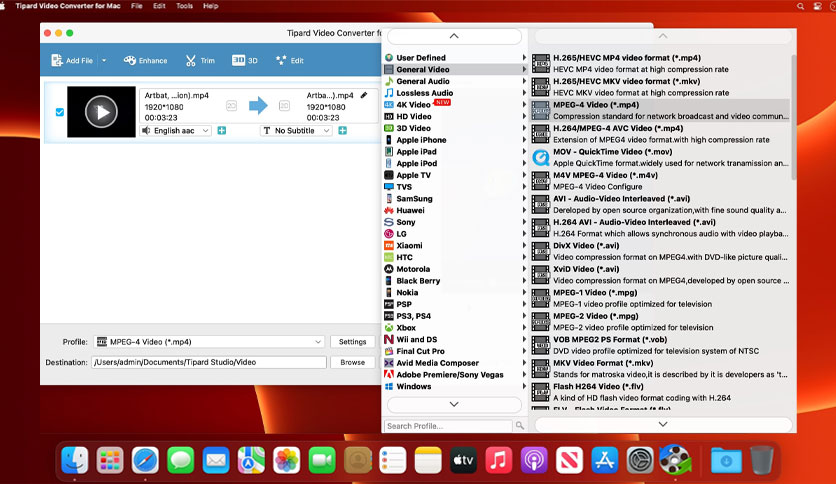Open the Photos app in the dock
The image size is (836, 484).
coord(286,460)
